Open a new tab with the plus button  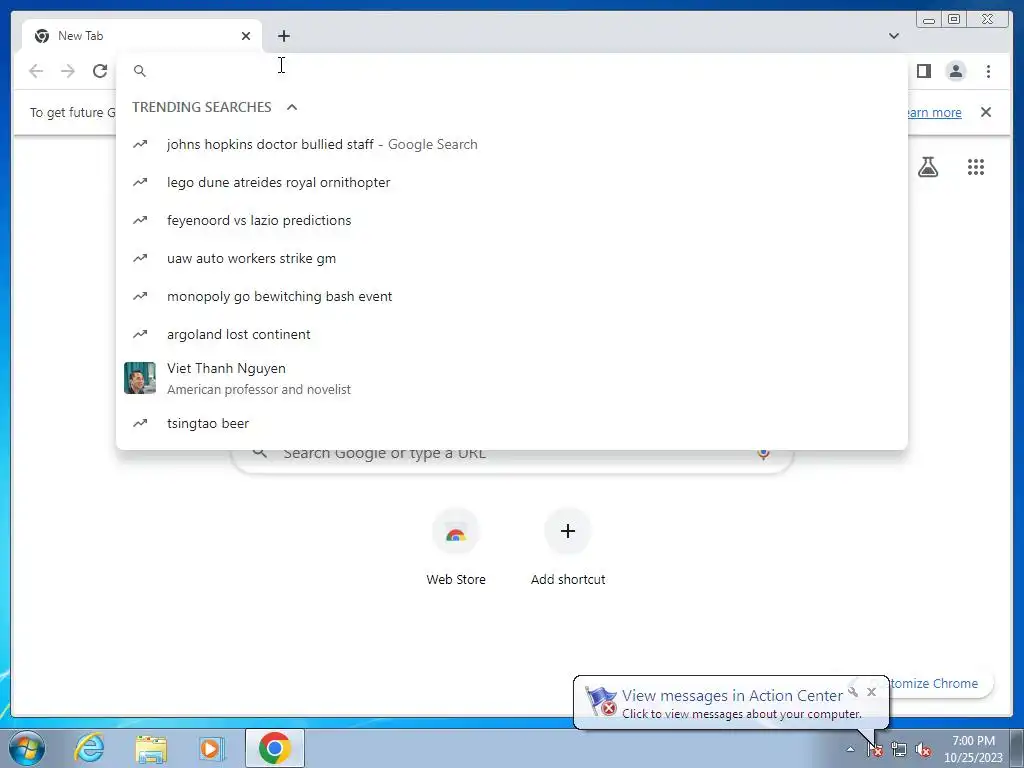283,36
